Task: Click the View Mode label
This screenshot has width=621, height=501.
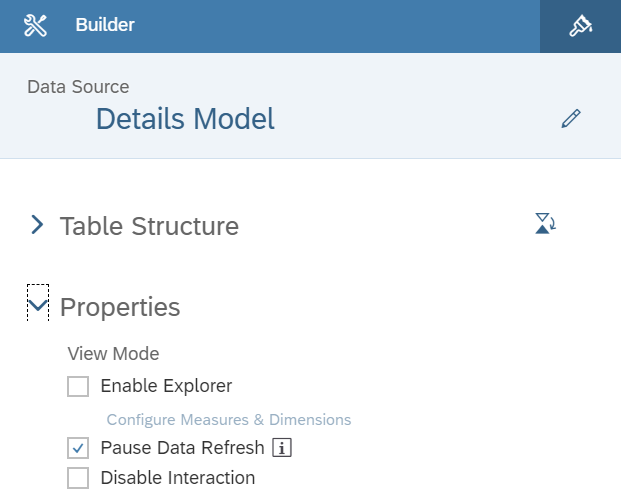Action: 113,353
